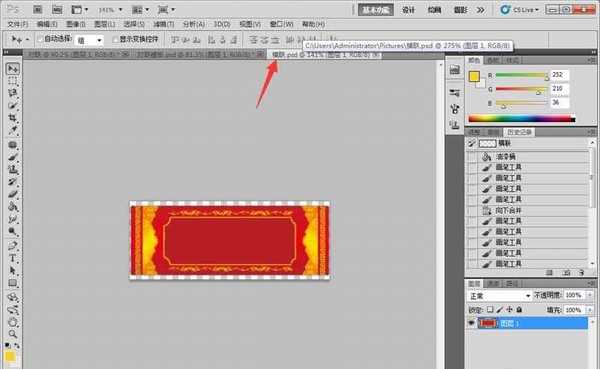Select the Rectangle shape tool
This screenshot has height=369, width=600.
[x=13, y=283]
